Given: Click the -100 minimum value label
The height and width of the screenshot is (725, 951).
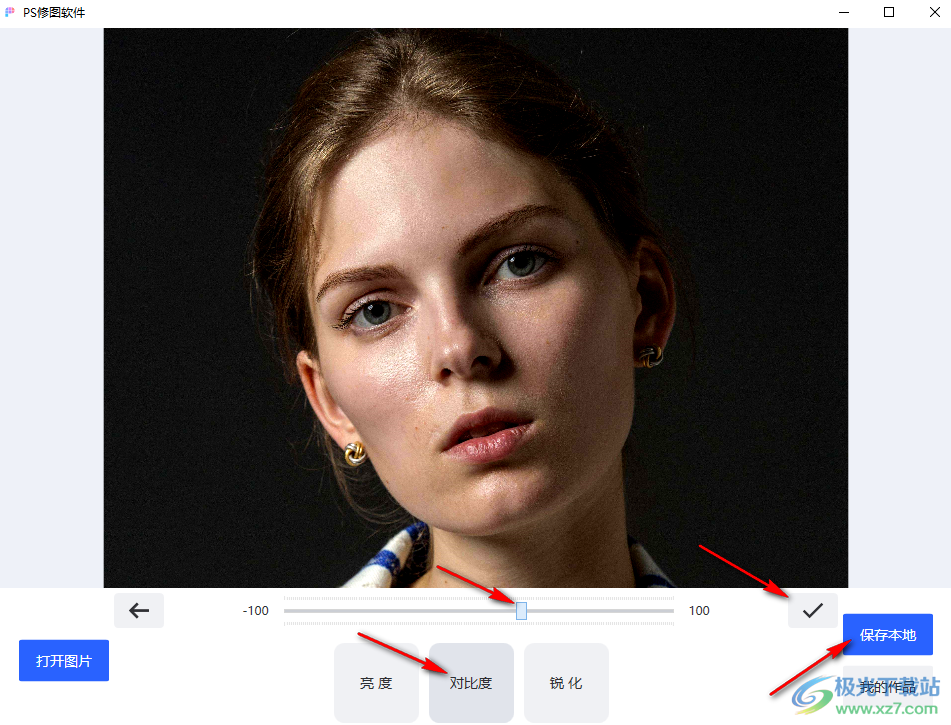Looking at the screenshot, I should (x=255, y=611).
